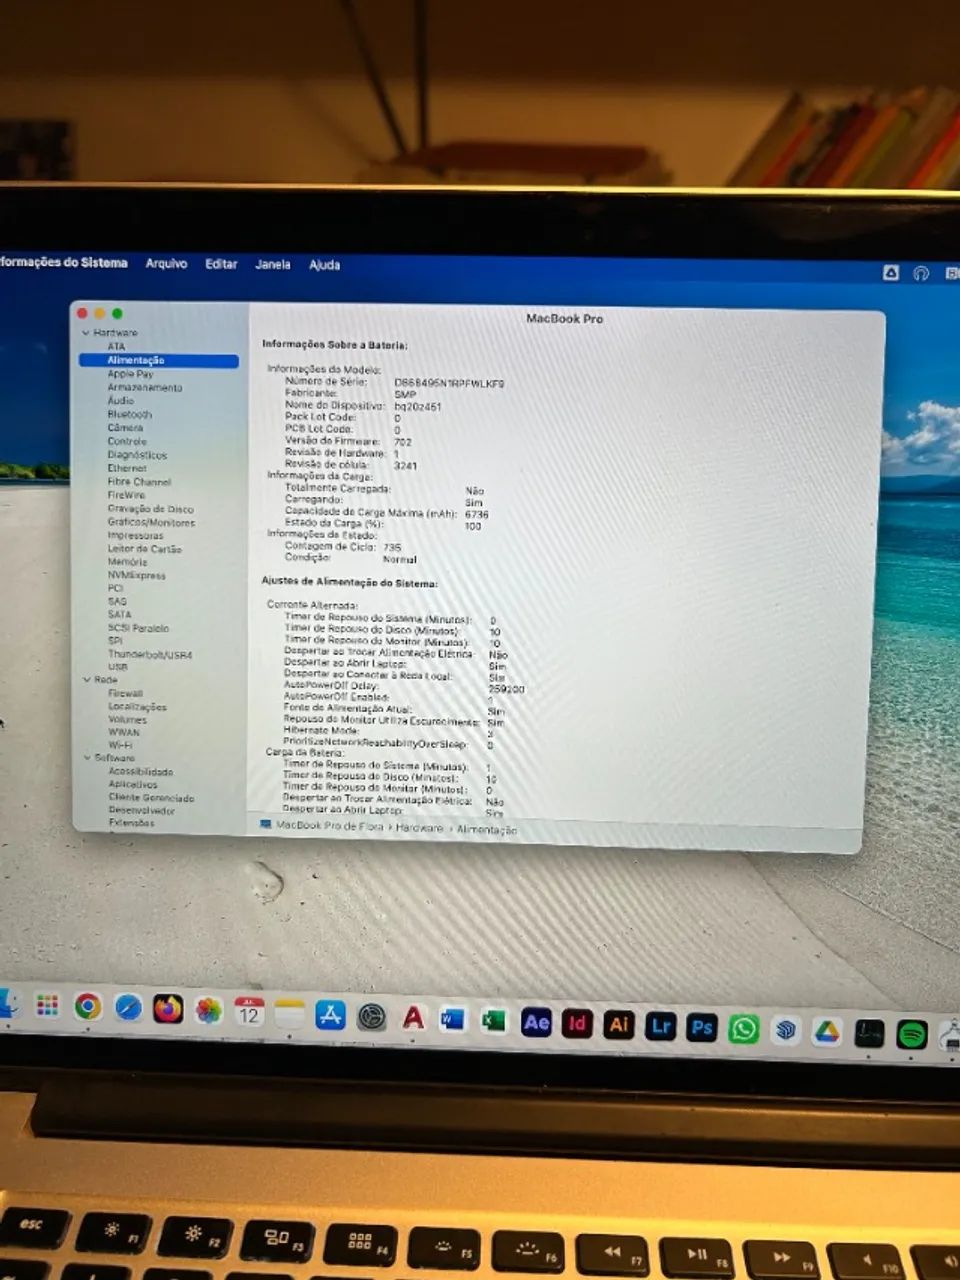Launch Adobe Photoshop from dock
Screen dimensions: 960x1280
[702, 1027]
